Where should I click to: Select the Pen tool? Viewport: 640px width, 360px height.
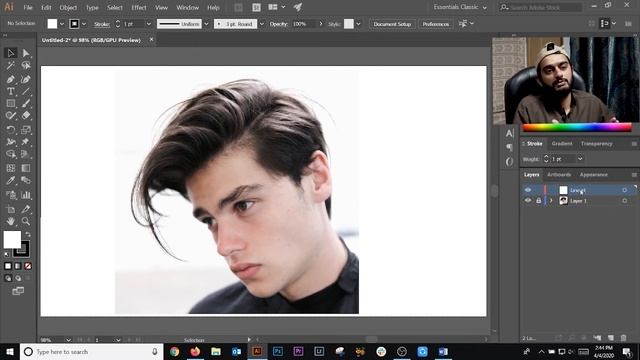coord(11,79)
